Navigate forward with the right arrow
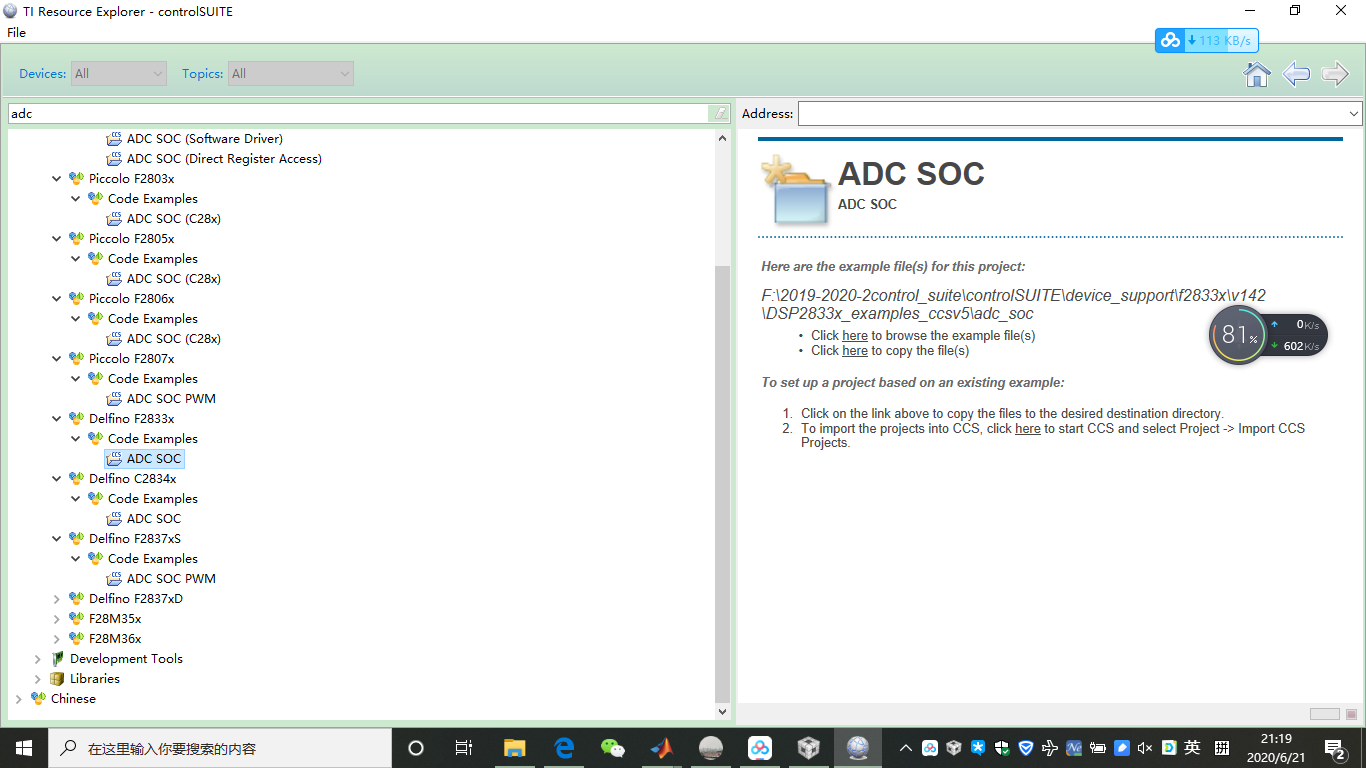The width and height of the screenshot is (1366, 768). (x=1335, y=74)
